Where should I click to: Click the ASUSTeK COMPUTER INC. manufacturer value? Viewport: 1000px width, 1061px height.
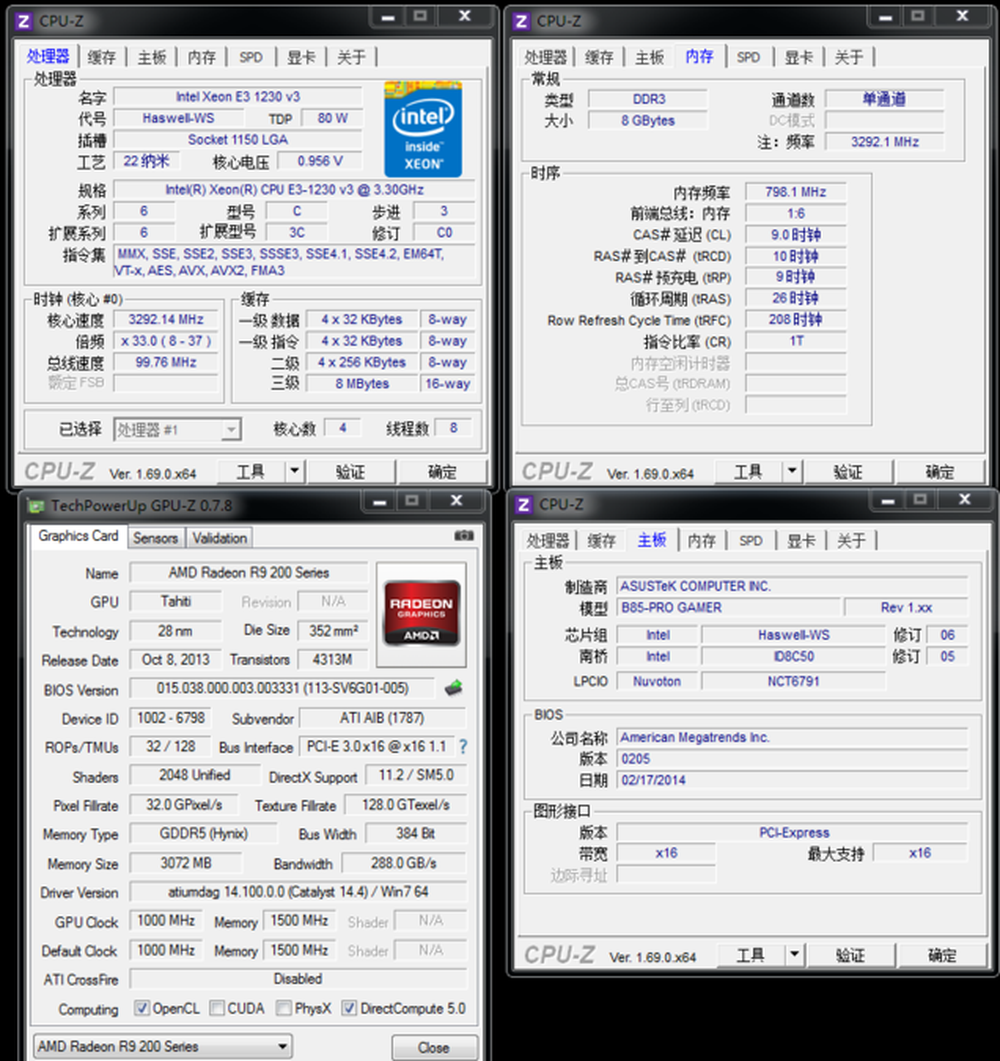(793, 586)
